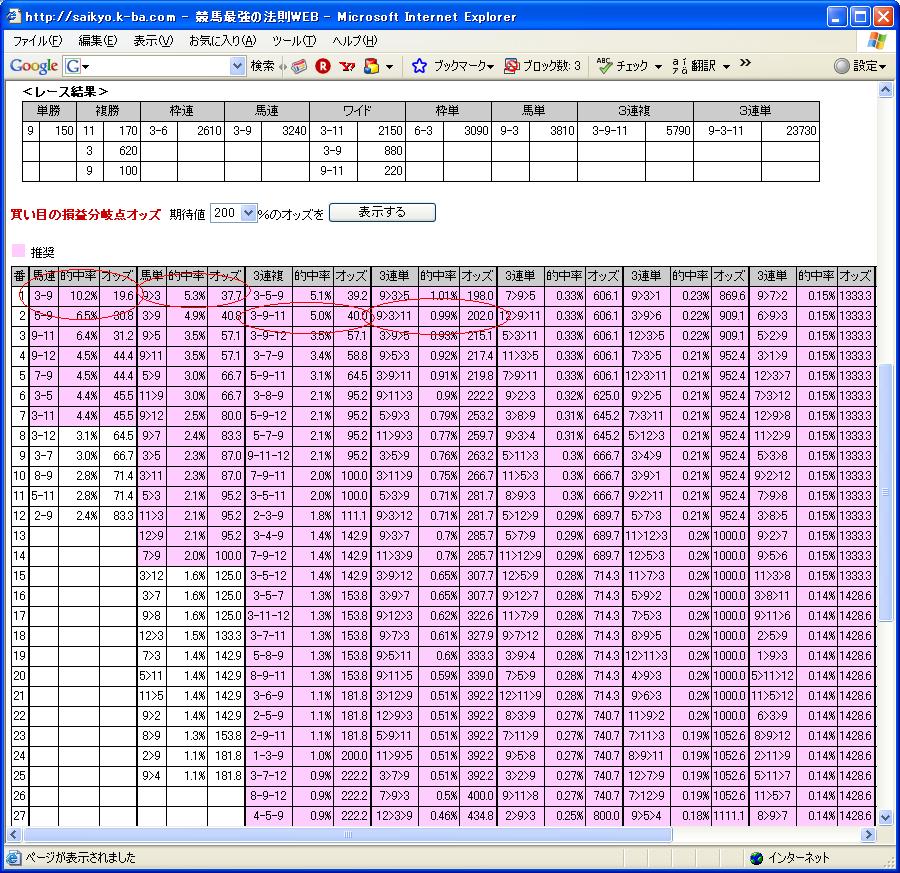Open the 表示(V) menu

click(153, 41)
